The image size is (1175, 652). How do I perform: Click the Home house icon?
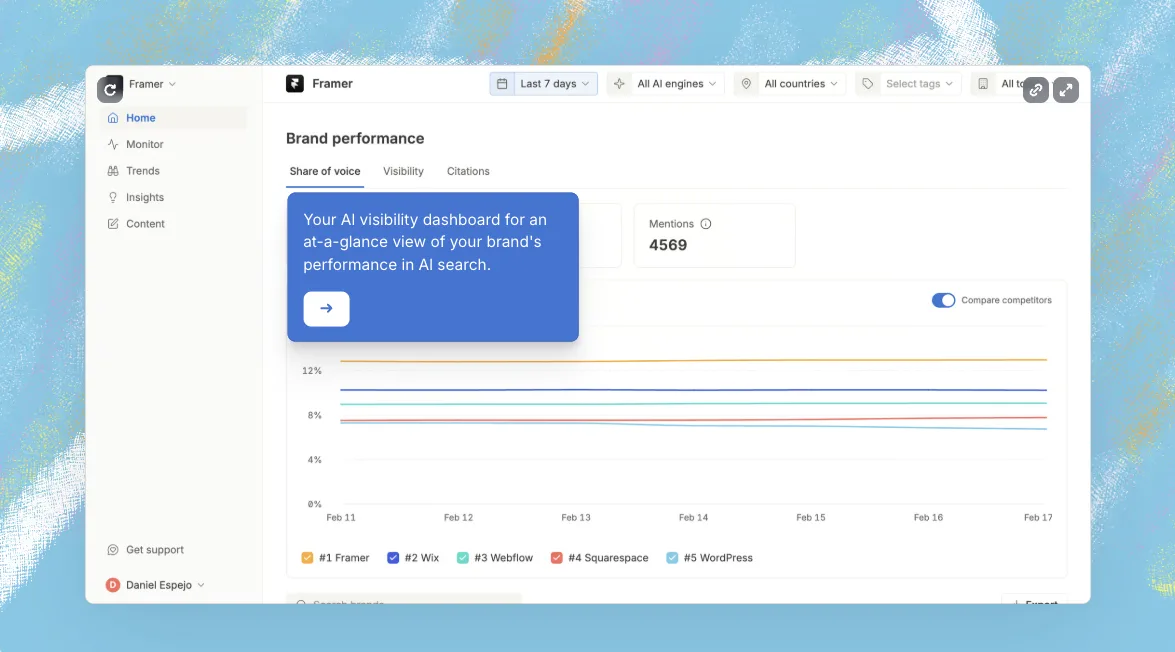coord(113,118)
